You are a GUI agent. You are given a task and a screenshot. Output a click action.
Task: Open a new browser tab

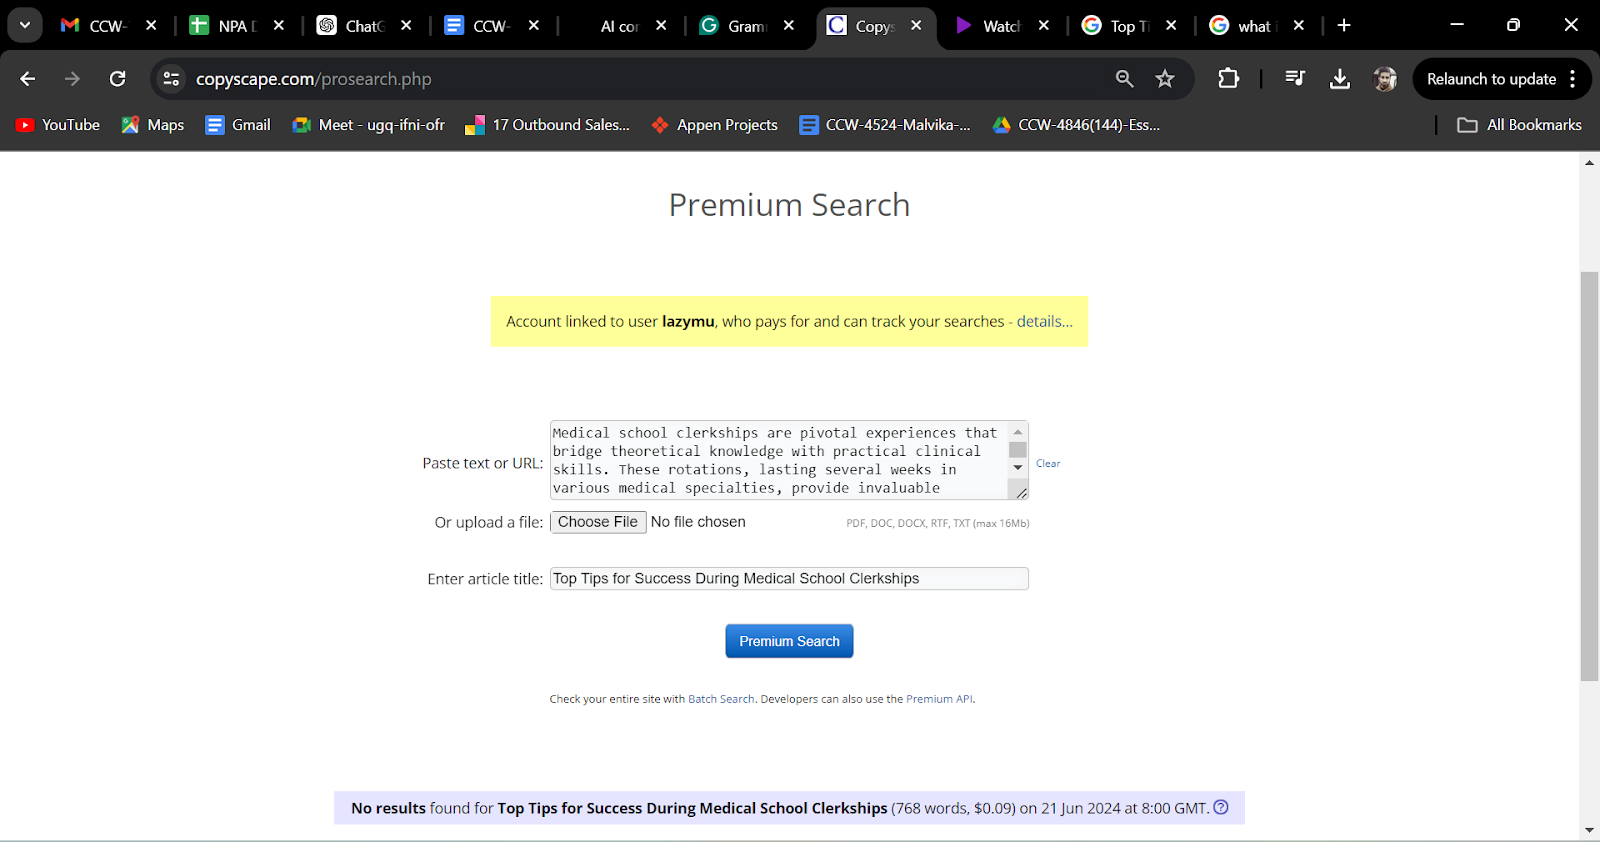(x=1344, y=26)
